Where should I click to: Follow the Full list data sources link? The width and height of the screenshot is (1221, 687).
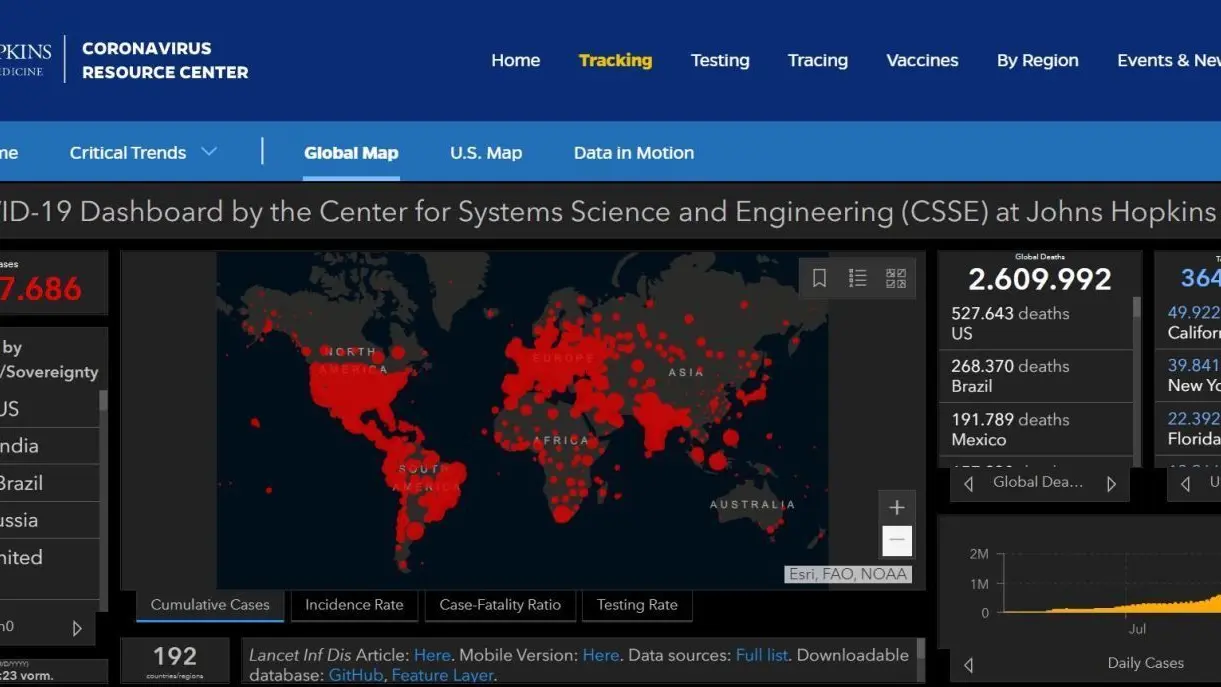pos(762,655)
